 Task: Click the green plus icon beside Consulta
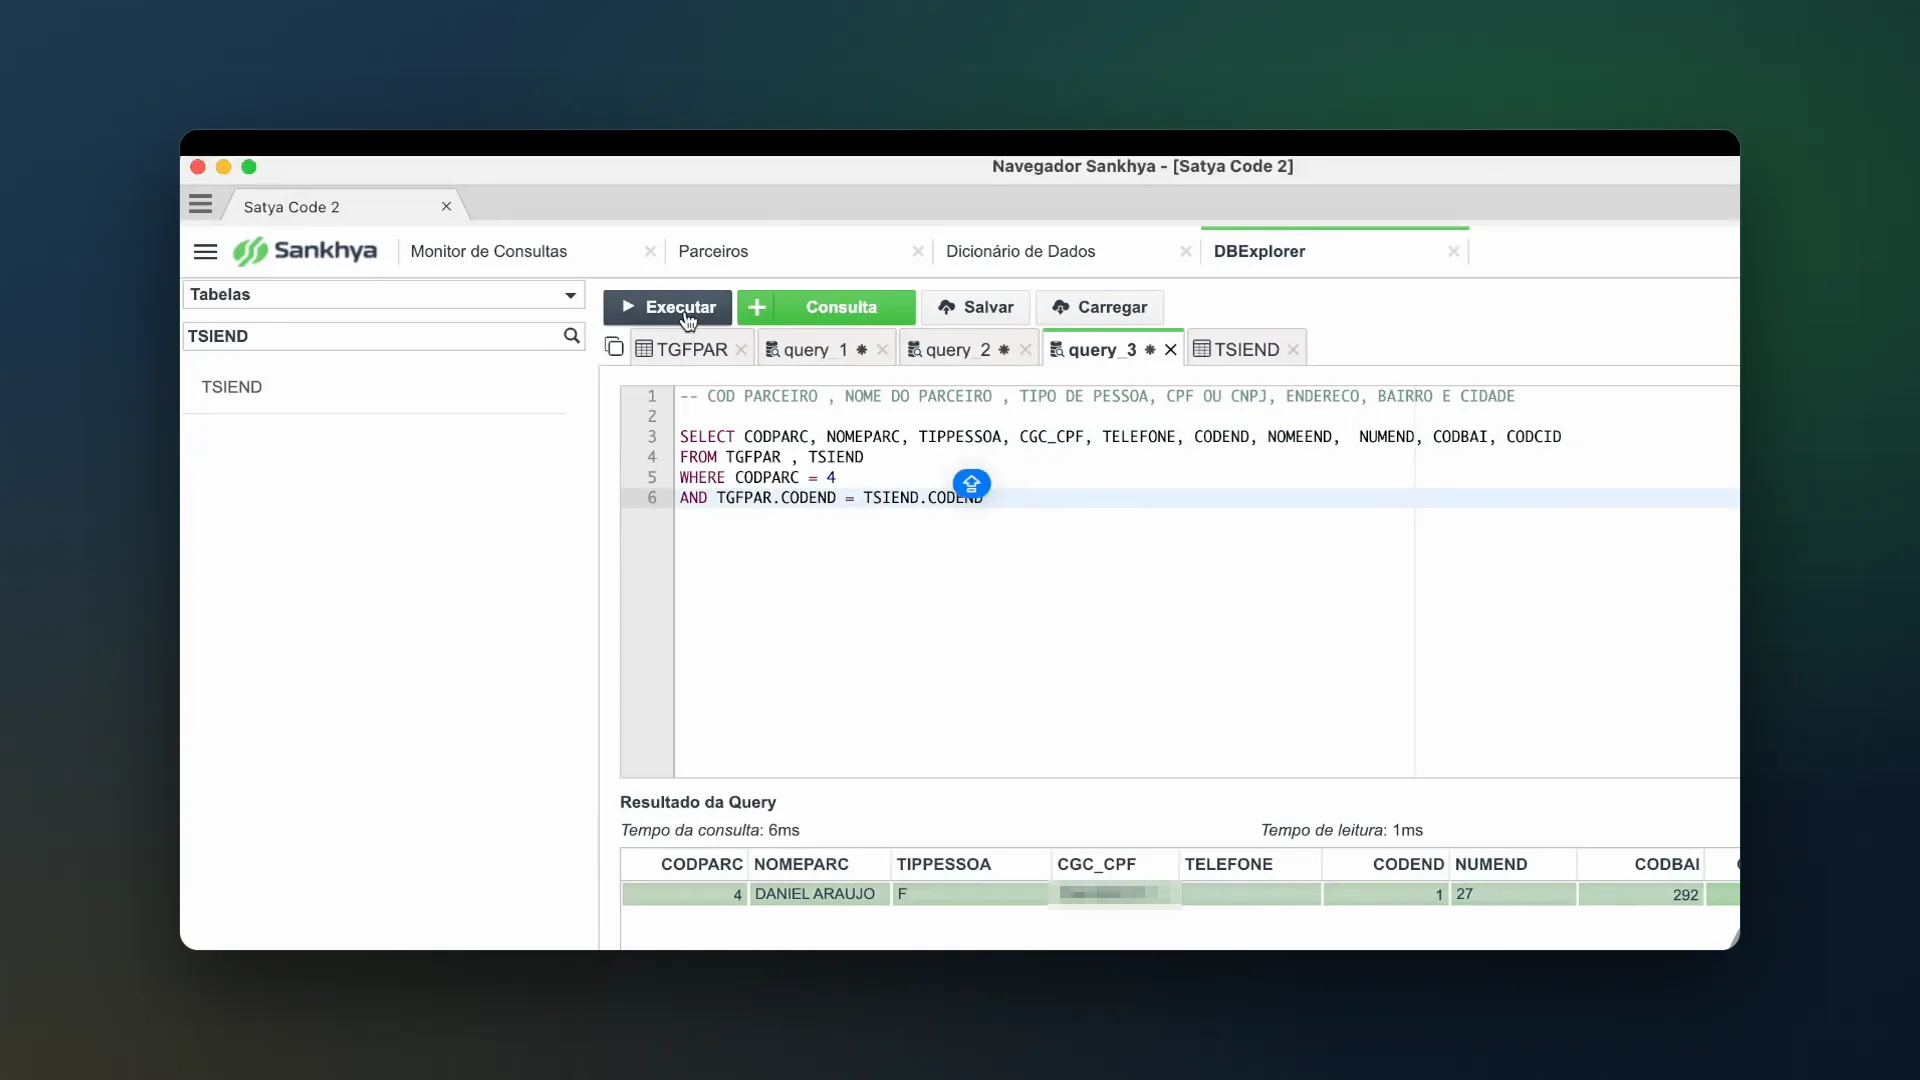[x=757, y=307]
